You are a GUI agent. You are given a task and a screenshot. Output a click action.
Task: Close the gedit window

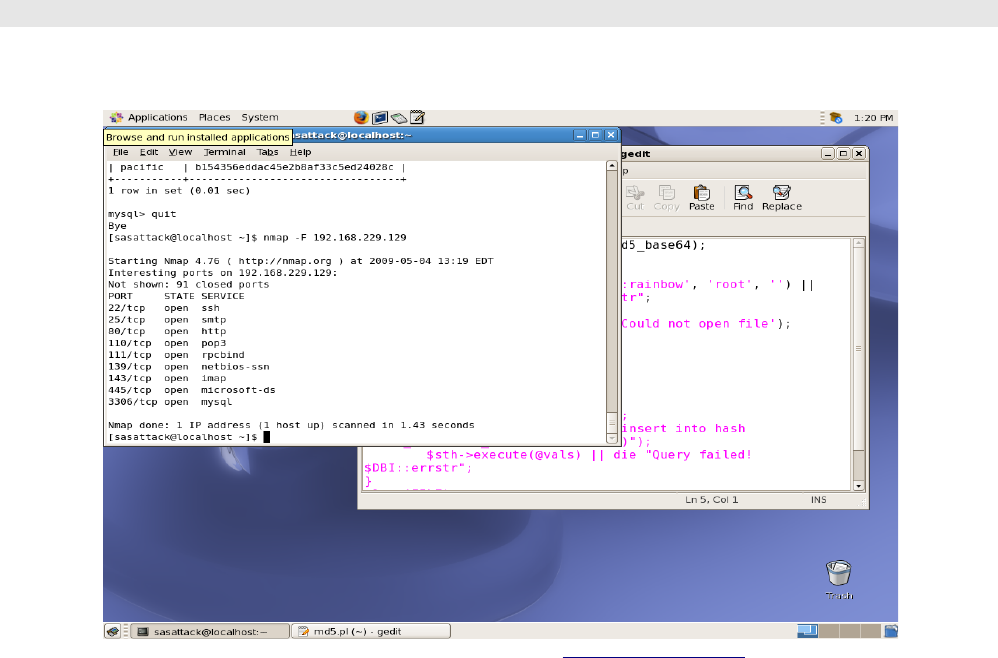tap(859, 153)
